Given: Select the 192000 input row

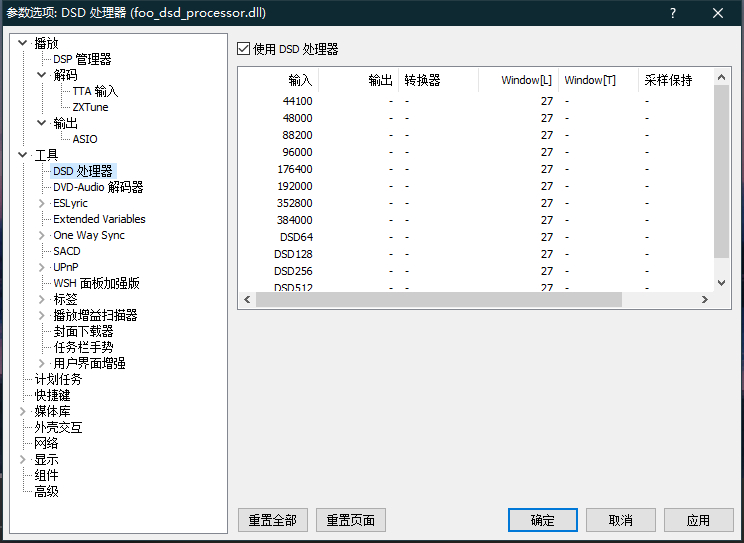Looking at the screenshot, I should [476, 186].
